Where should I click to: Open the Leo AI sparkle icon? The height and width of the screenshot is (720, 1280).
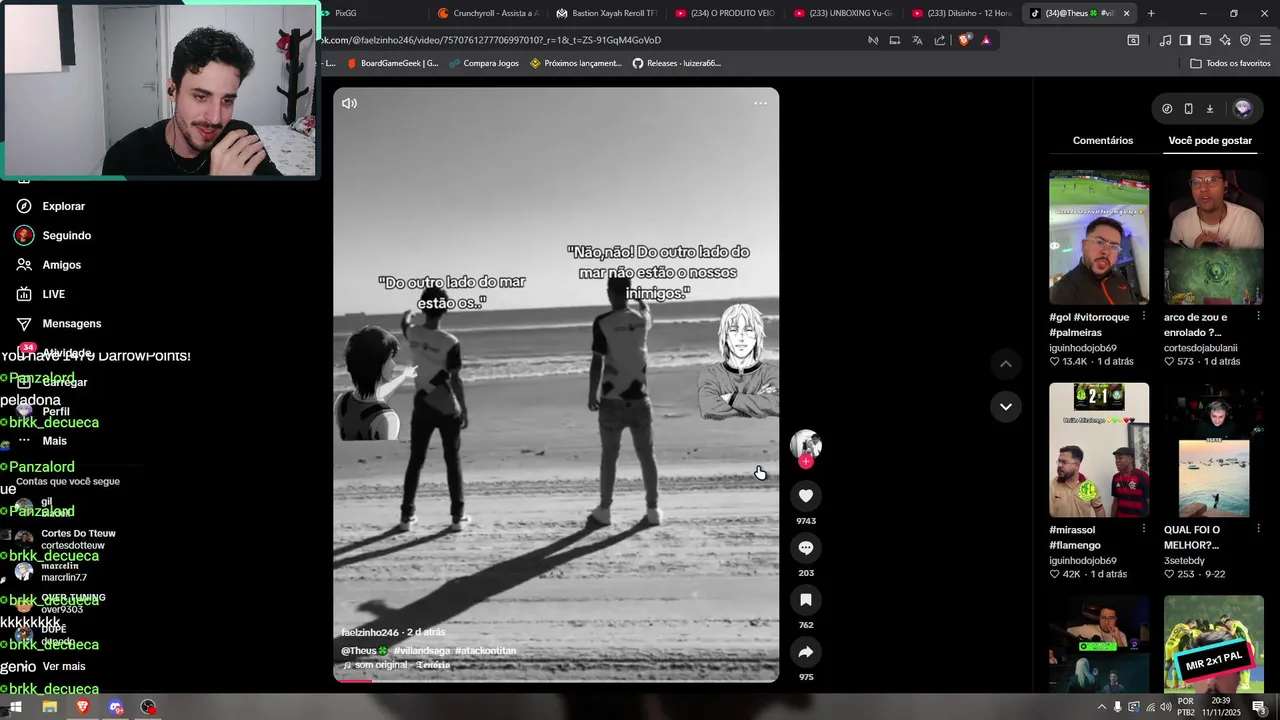pos(1225,40)
